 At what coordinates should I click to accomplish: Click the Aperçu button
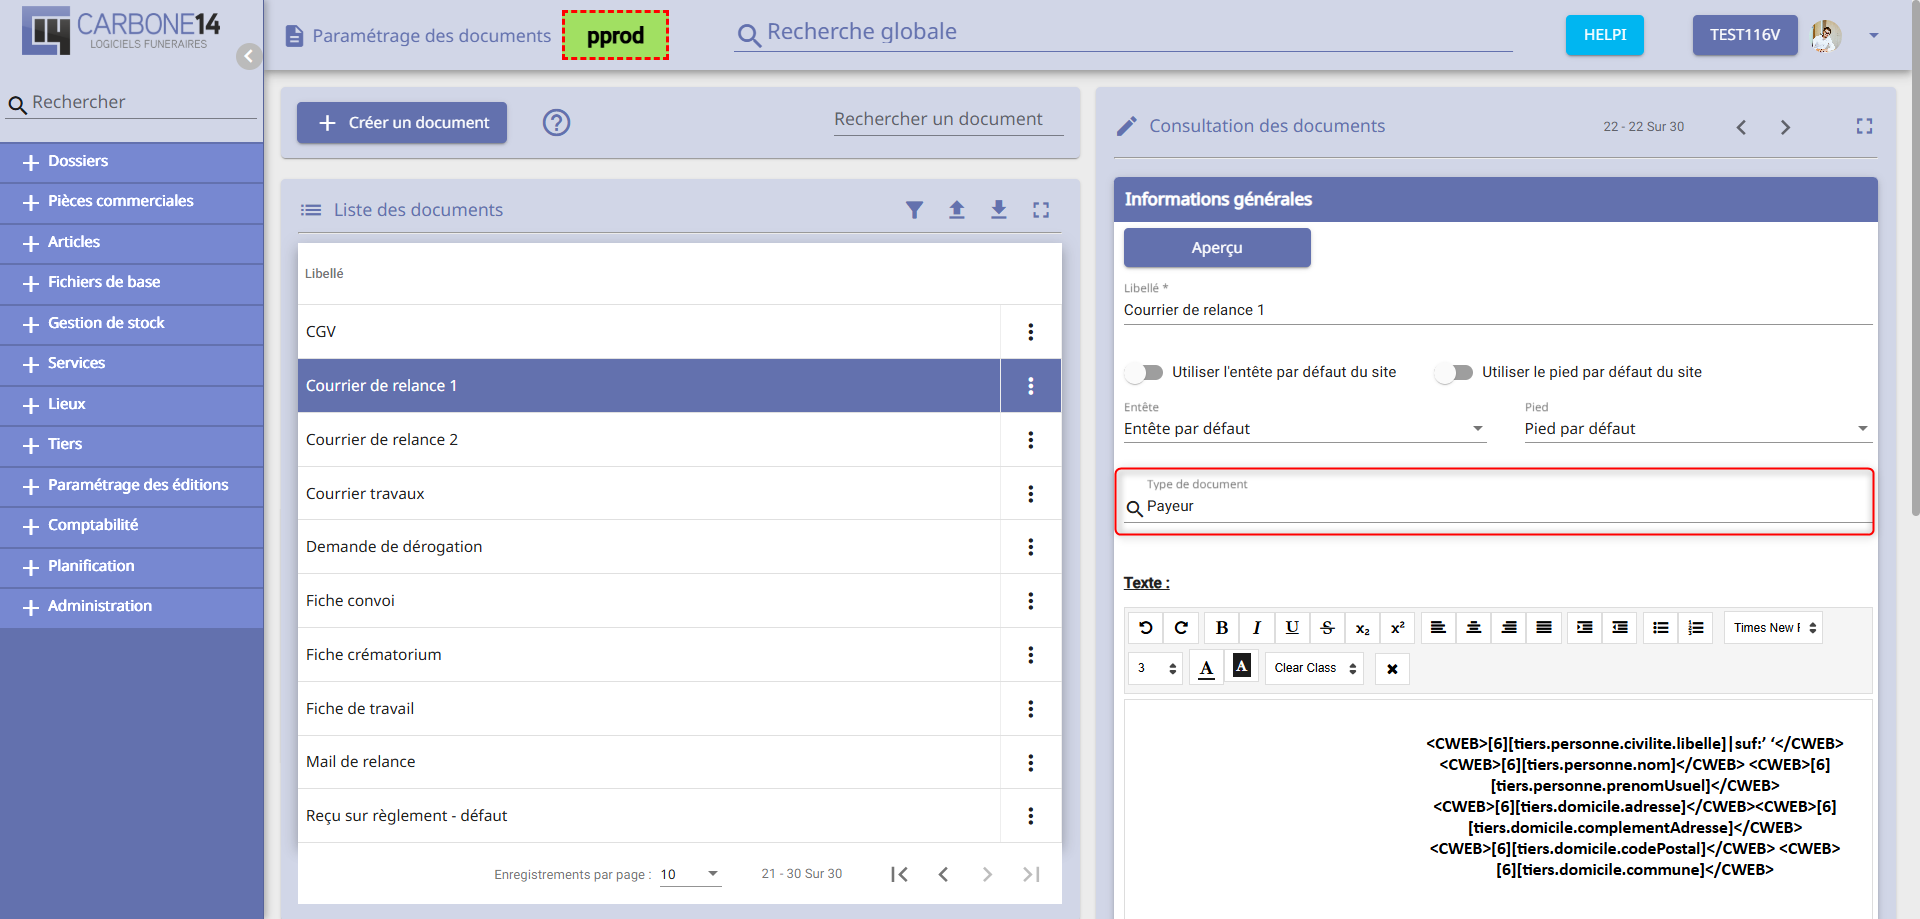tap(1217, 248)
